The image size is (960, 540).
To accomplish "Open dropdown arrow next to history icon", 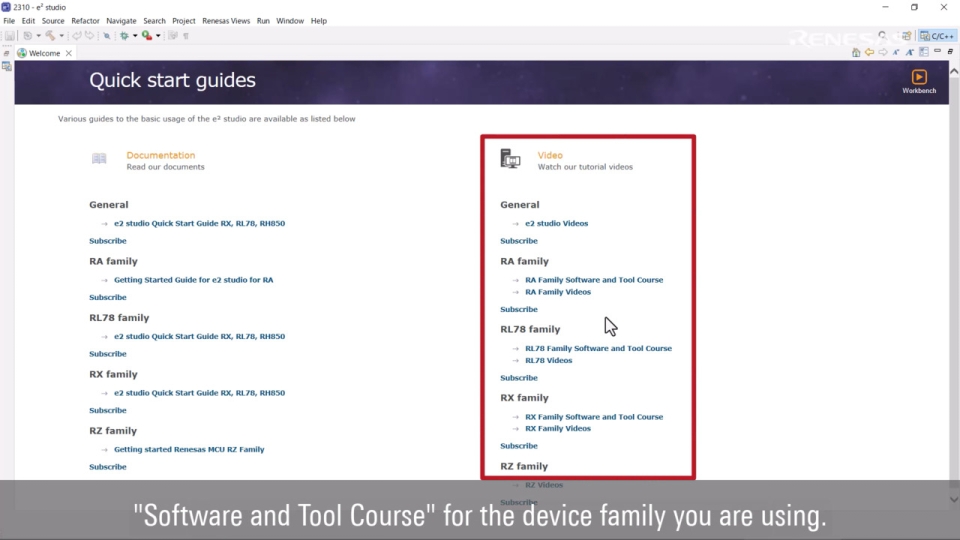I will [x=39, y=36].
